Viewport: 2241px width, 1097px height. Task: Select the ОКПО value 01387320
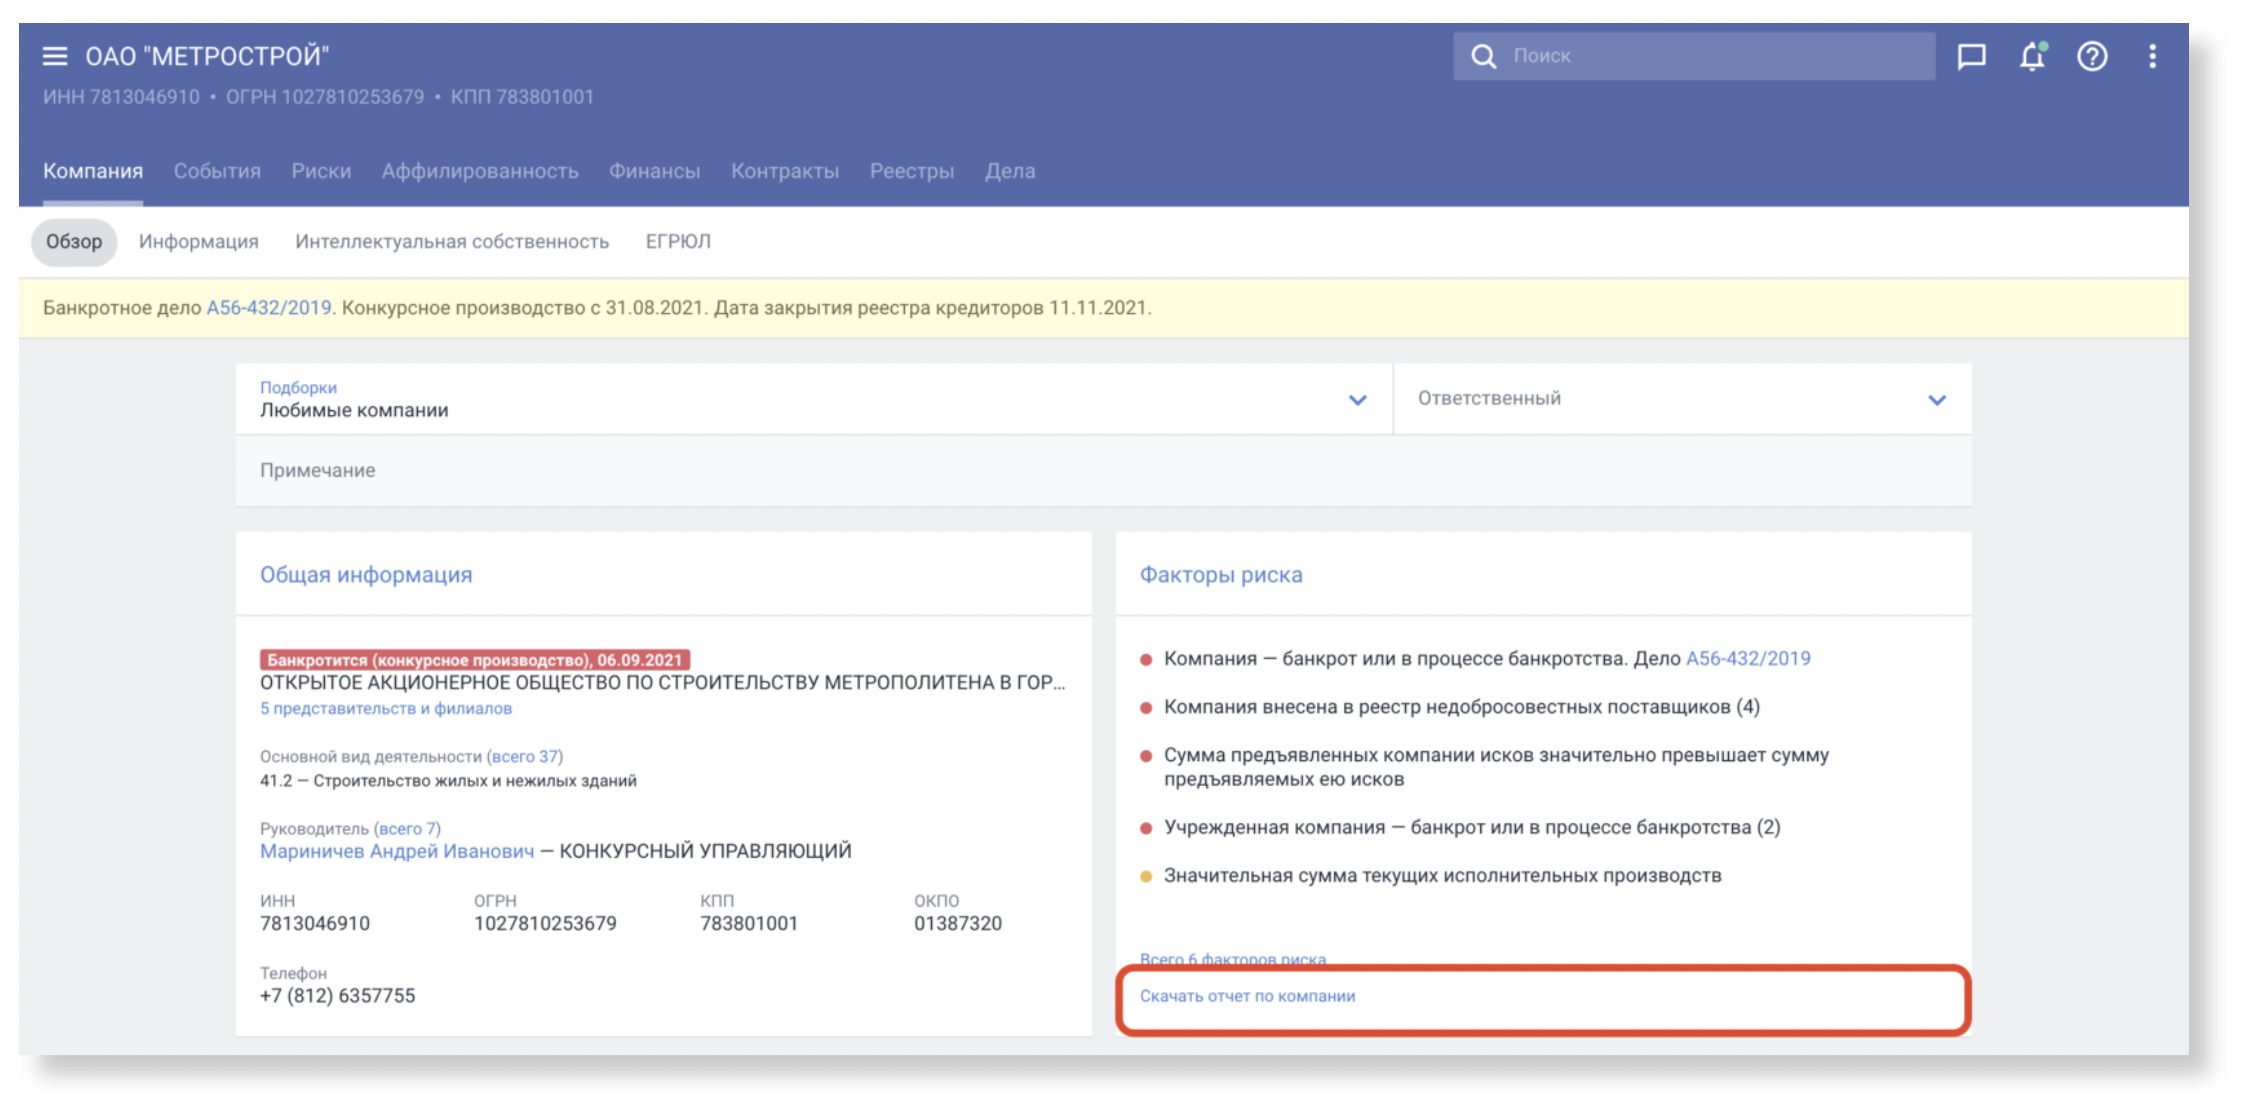(x=958, y=924)
